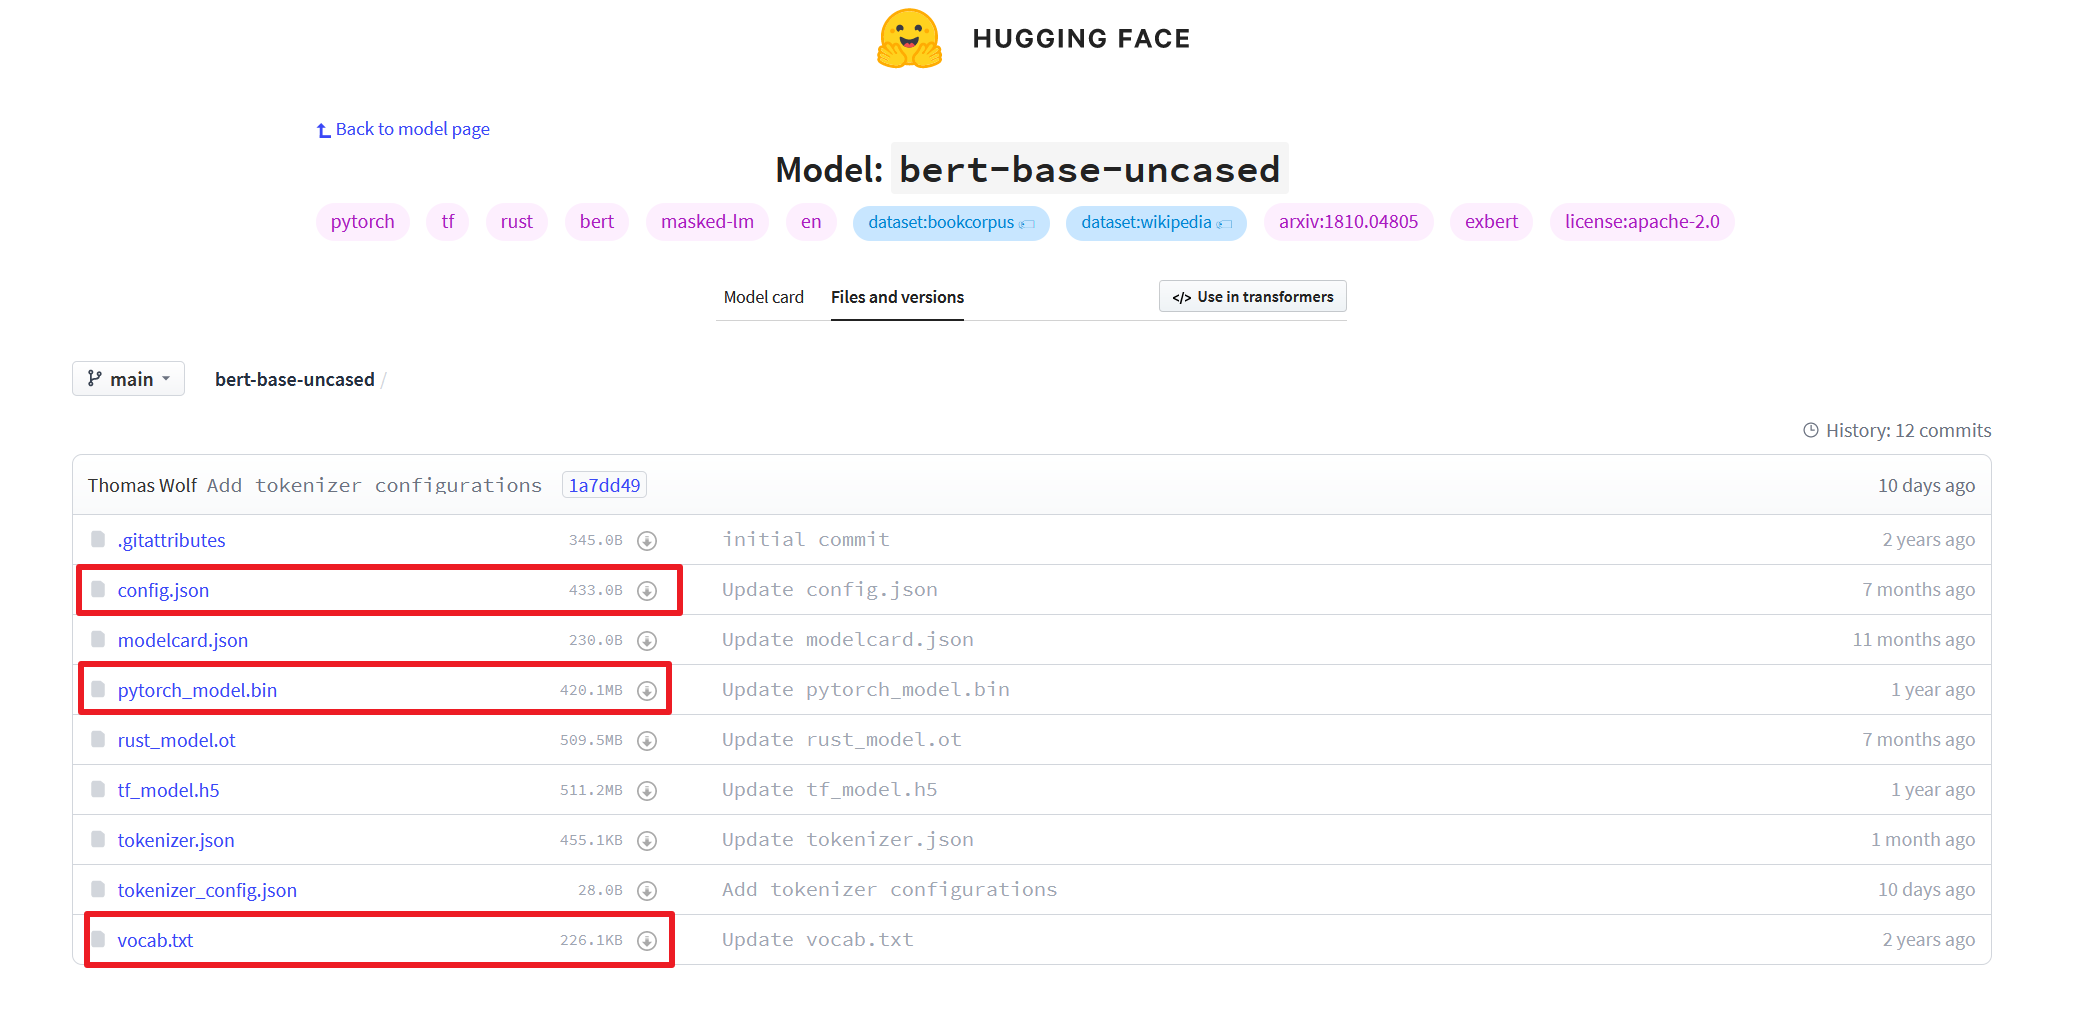Click the 'Update tokenizer.json' commit message

pyautogui.click(x=848, y=840)
